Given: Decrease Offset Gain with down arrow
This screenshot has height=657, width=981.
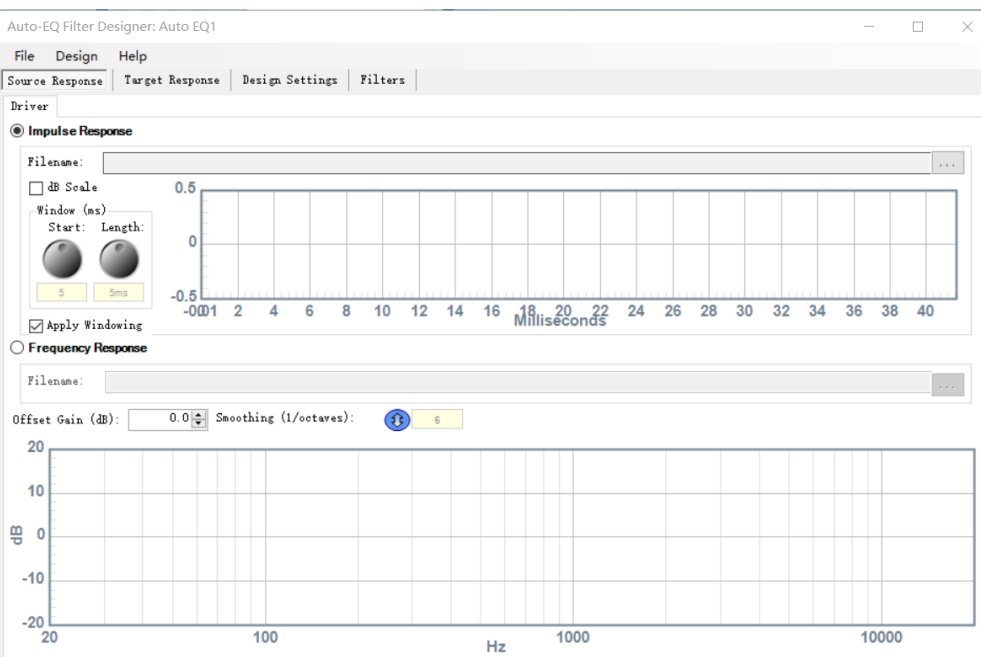Looking at the screenshot, I should pyautogui.click(x=199, y=424).
